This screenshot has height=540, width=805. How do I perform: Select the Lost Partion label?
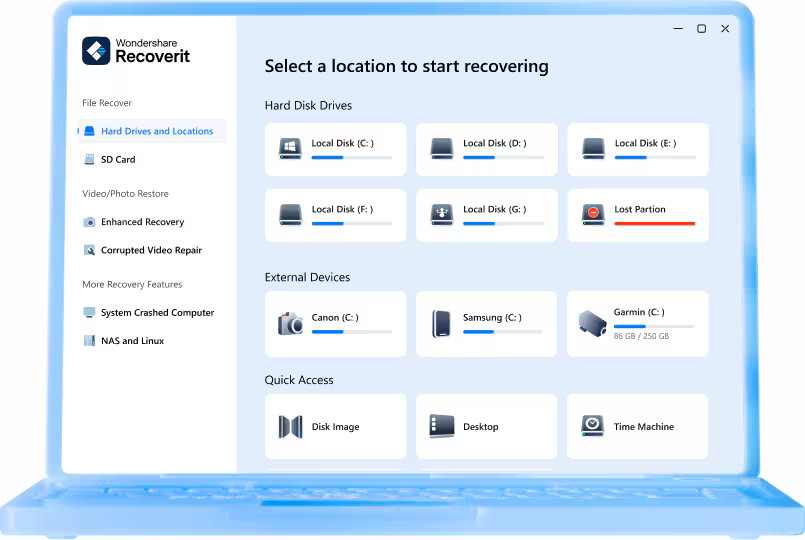pos(640,209)
